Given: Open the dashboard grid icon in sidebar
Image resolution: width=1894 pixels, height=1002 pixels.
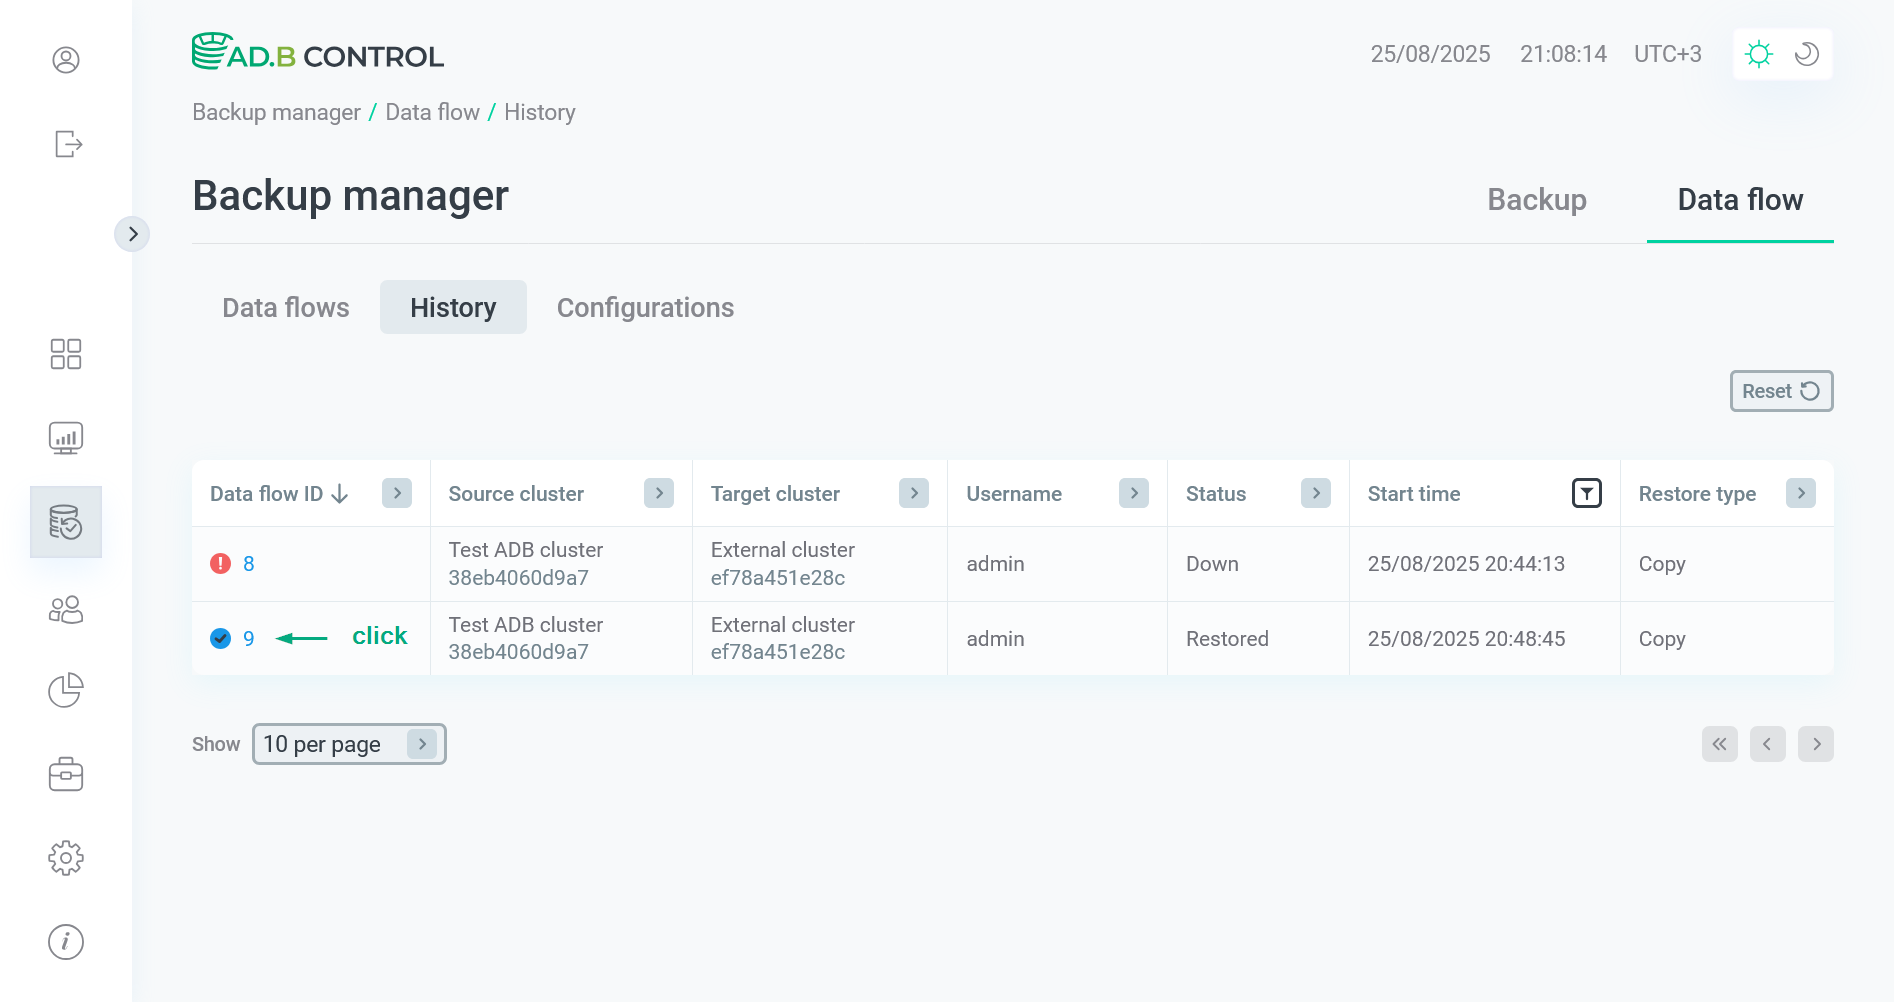Looking at the screenshot, I should pyautogui.click(x=66, y=354).
